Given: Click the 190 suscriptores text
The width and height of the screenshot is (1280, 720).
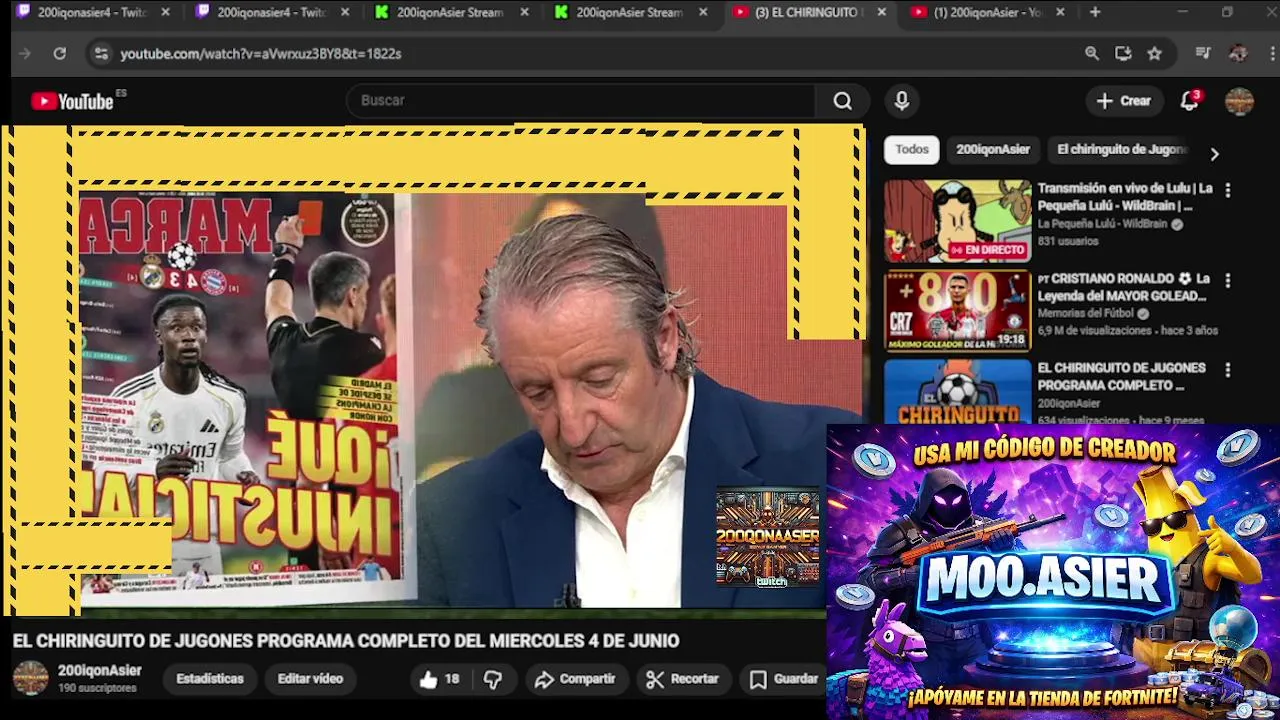Looking at the screenshot, I should click(x=97, y=689).
